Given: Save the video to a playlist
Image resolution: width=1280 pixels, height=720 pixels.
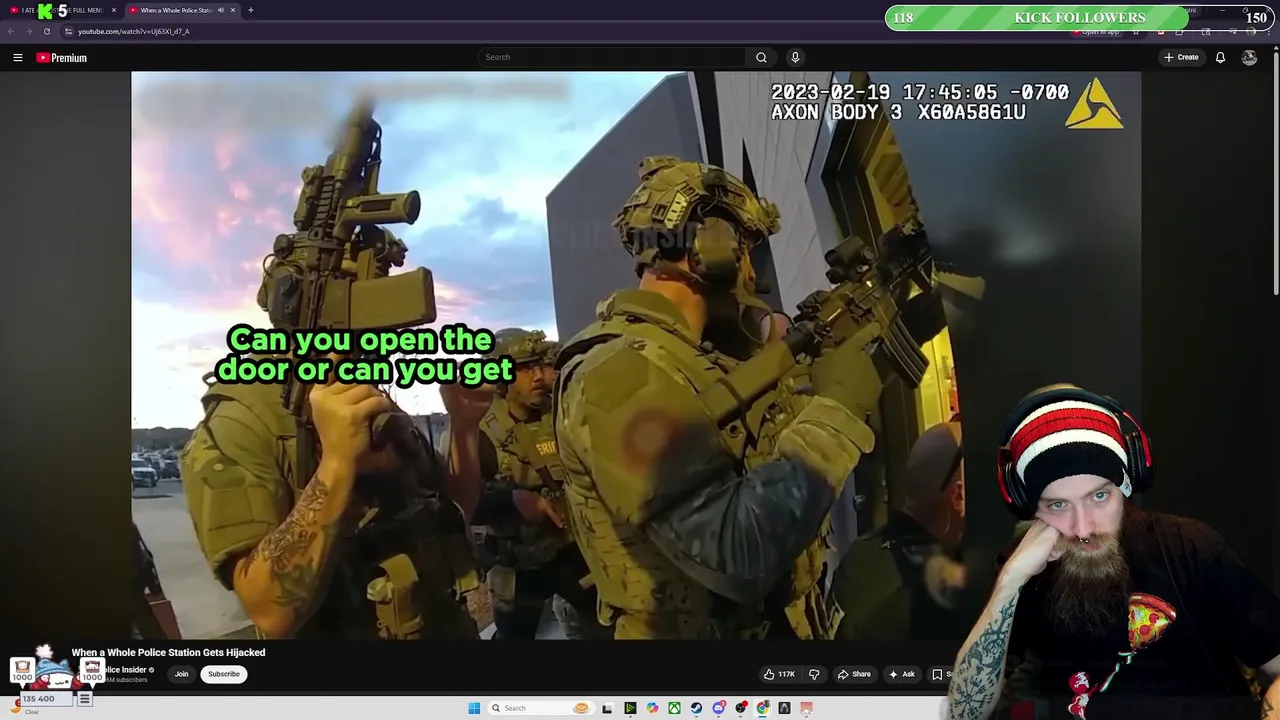Looking at the screenshot, I should [938, 674].
